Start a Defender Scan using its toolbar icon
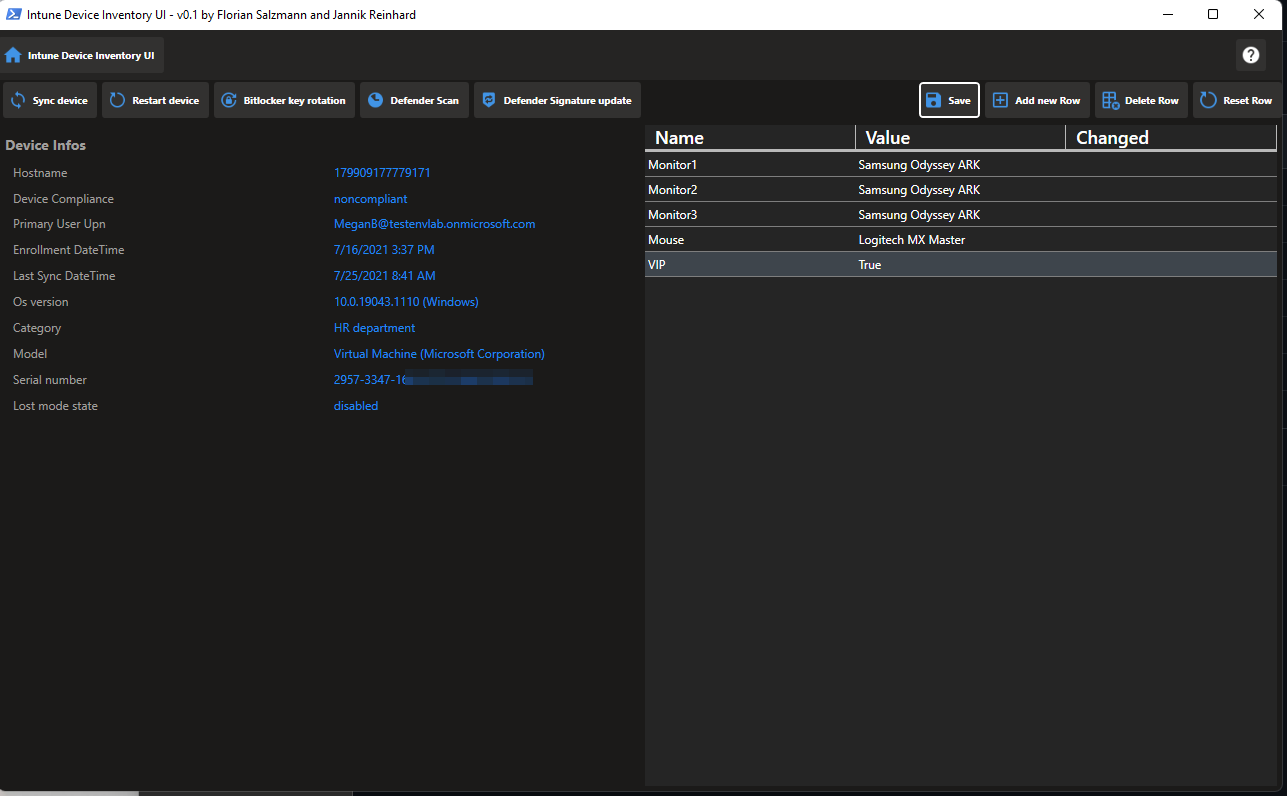 [x=377, y=100]
